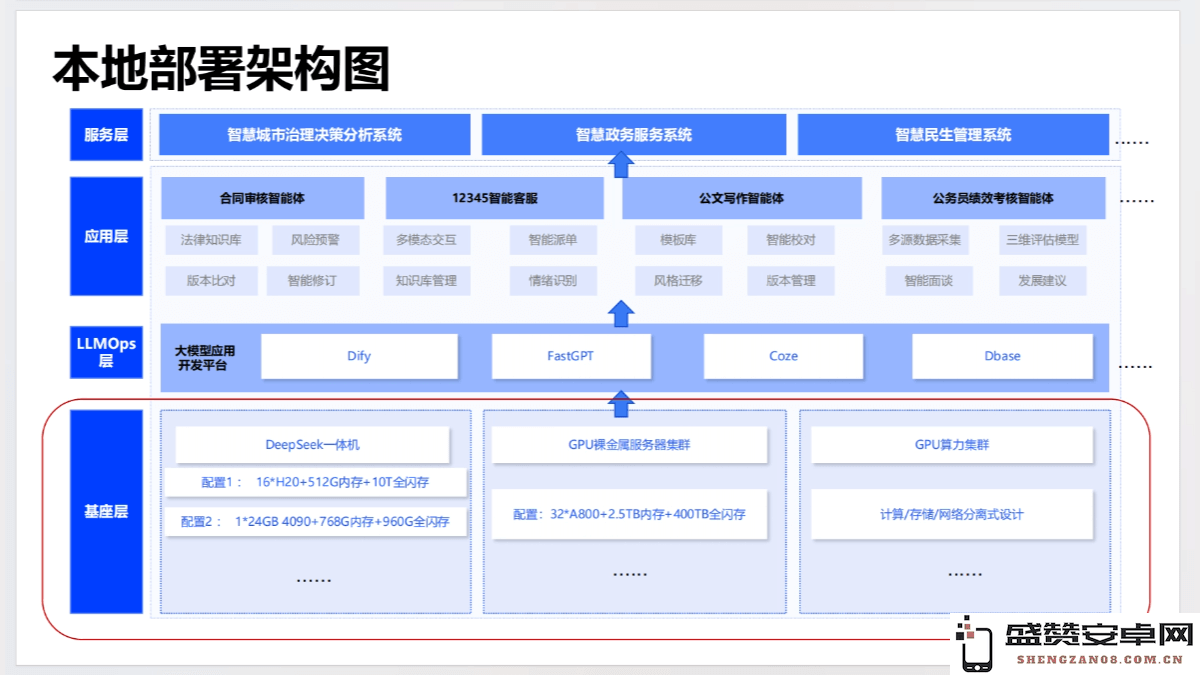Image resolution: width=1200 pixels, height=675 pixels.
Task: Select the 版本管理 item
Action: pos(791,281)
